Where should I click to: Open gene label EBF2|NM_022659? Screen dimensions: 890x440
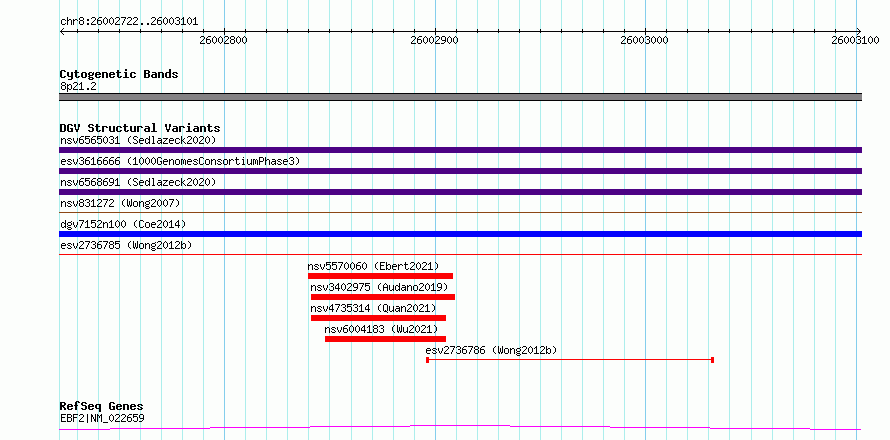(x=102, y=419)
